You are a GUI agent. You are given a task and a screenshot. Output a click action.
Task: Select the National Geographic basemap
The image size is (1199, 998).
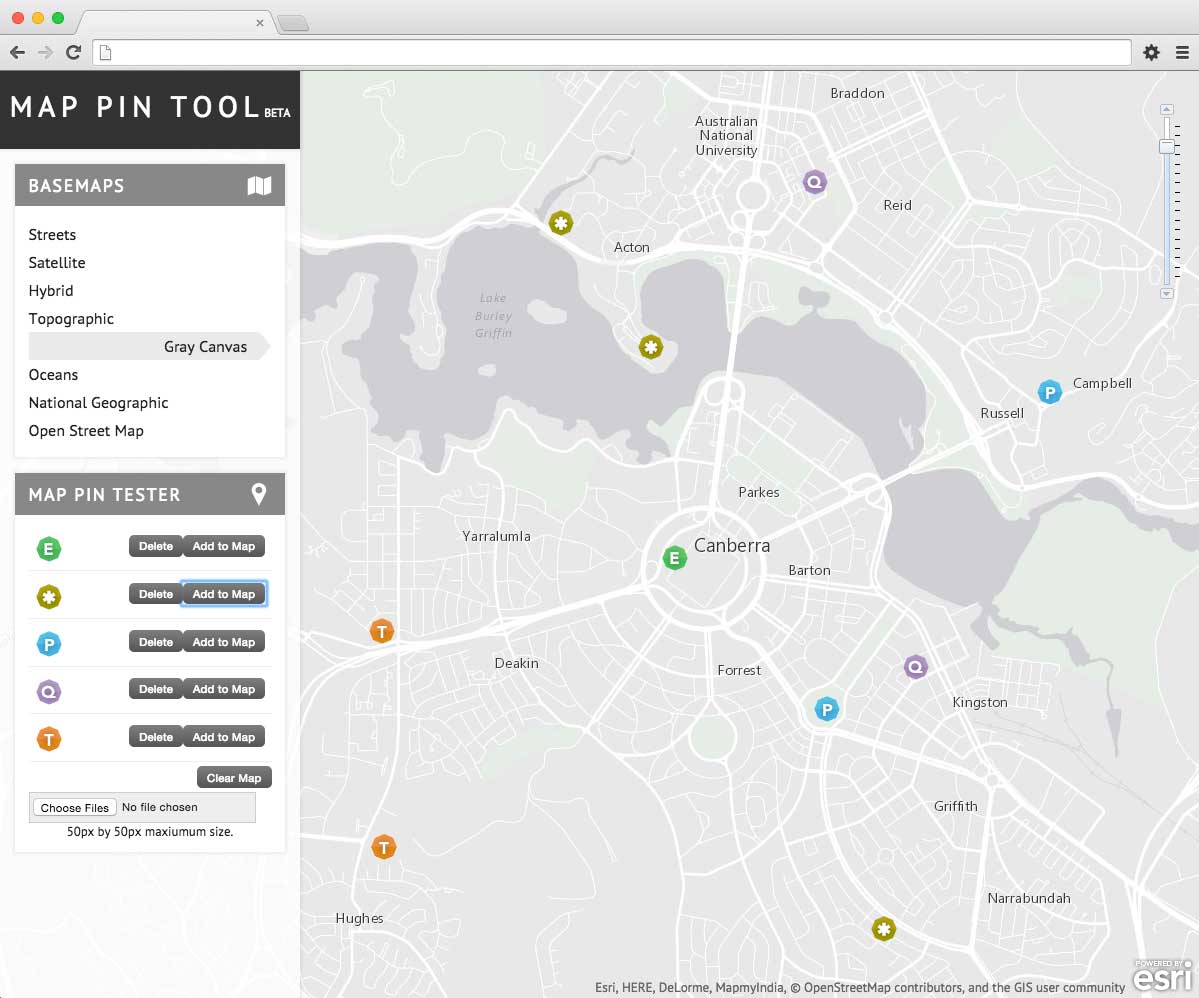tap(98, 403)
